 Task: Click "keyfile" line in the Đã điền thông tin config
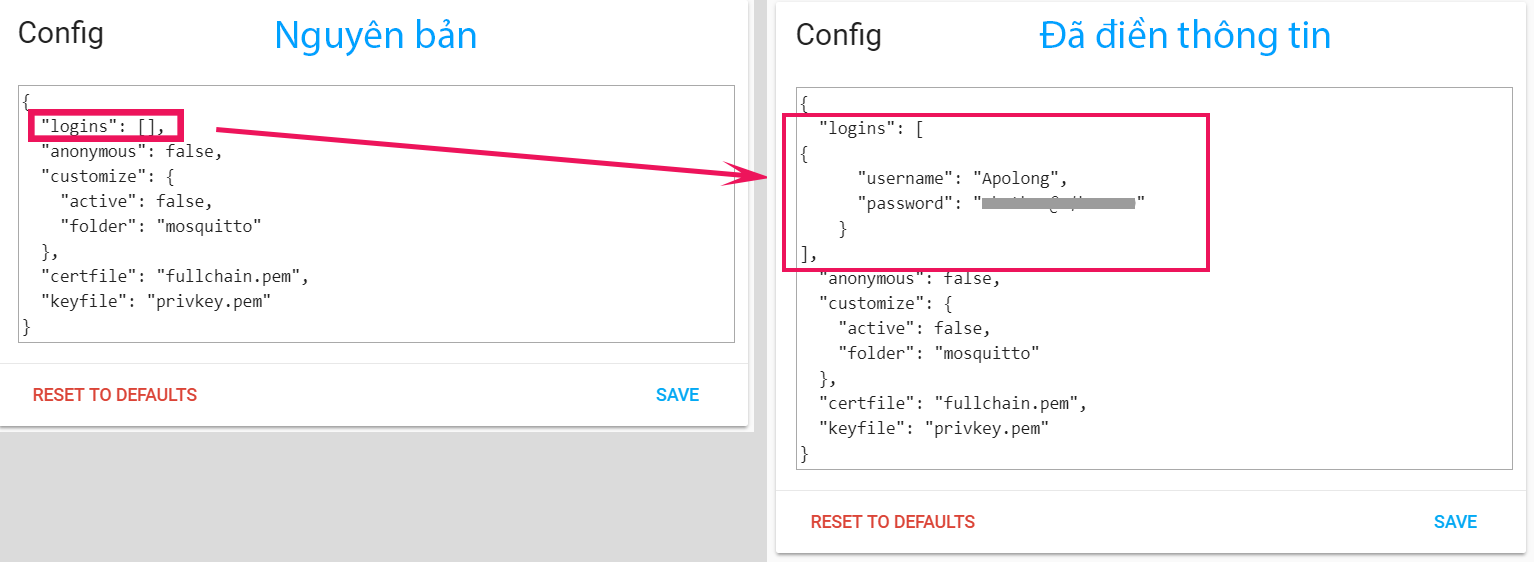(933, 428)
